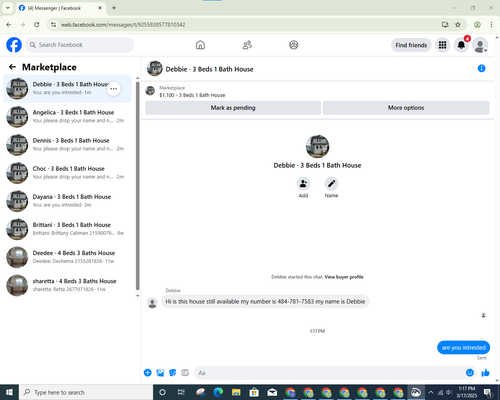500x400 pixels.
Task: Open the Friends icon in top navigation
Action: coord(247,45)
